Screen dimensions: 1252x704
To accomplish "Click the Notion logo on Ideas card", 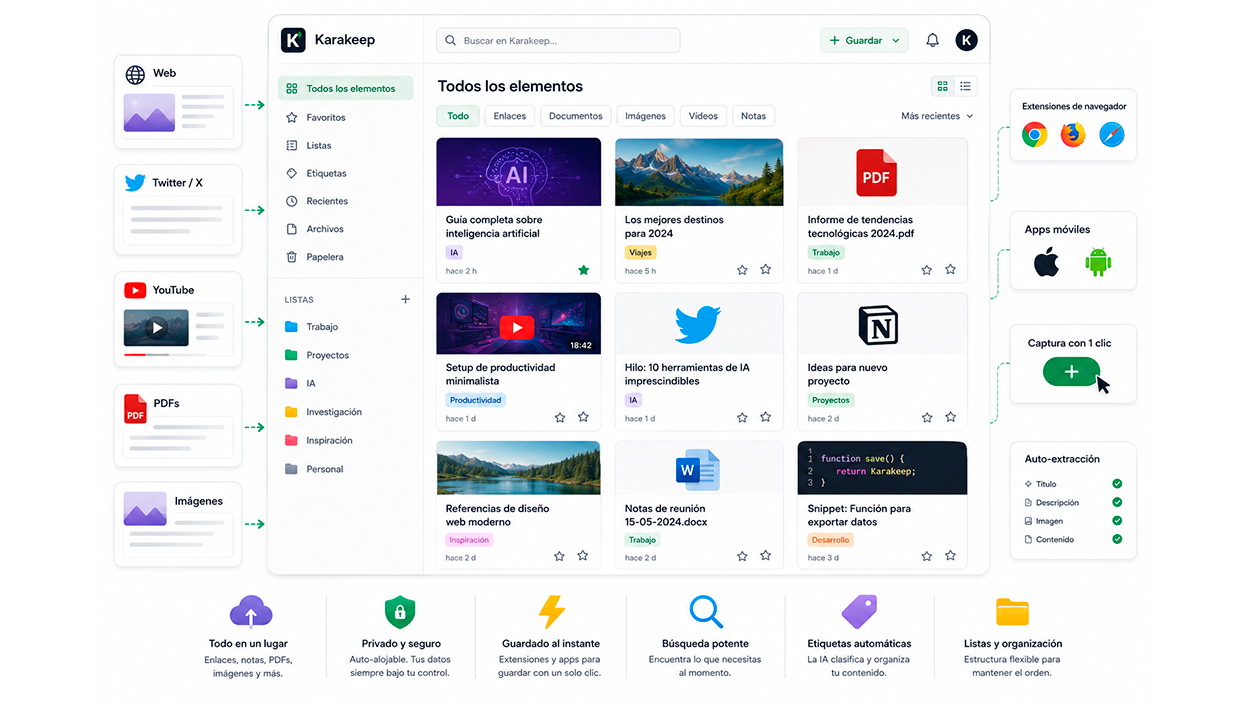I will coord(878,325).
